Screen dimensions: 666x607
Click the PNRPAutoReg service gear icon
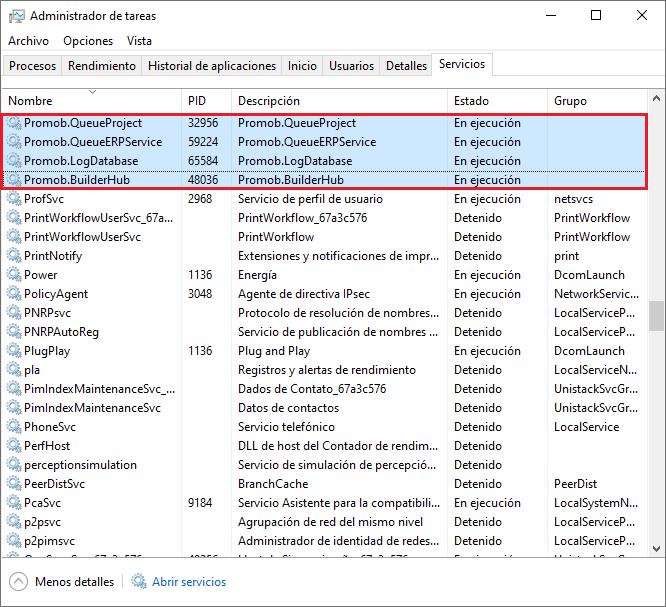[x=14, y=332]
